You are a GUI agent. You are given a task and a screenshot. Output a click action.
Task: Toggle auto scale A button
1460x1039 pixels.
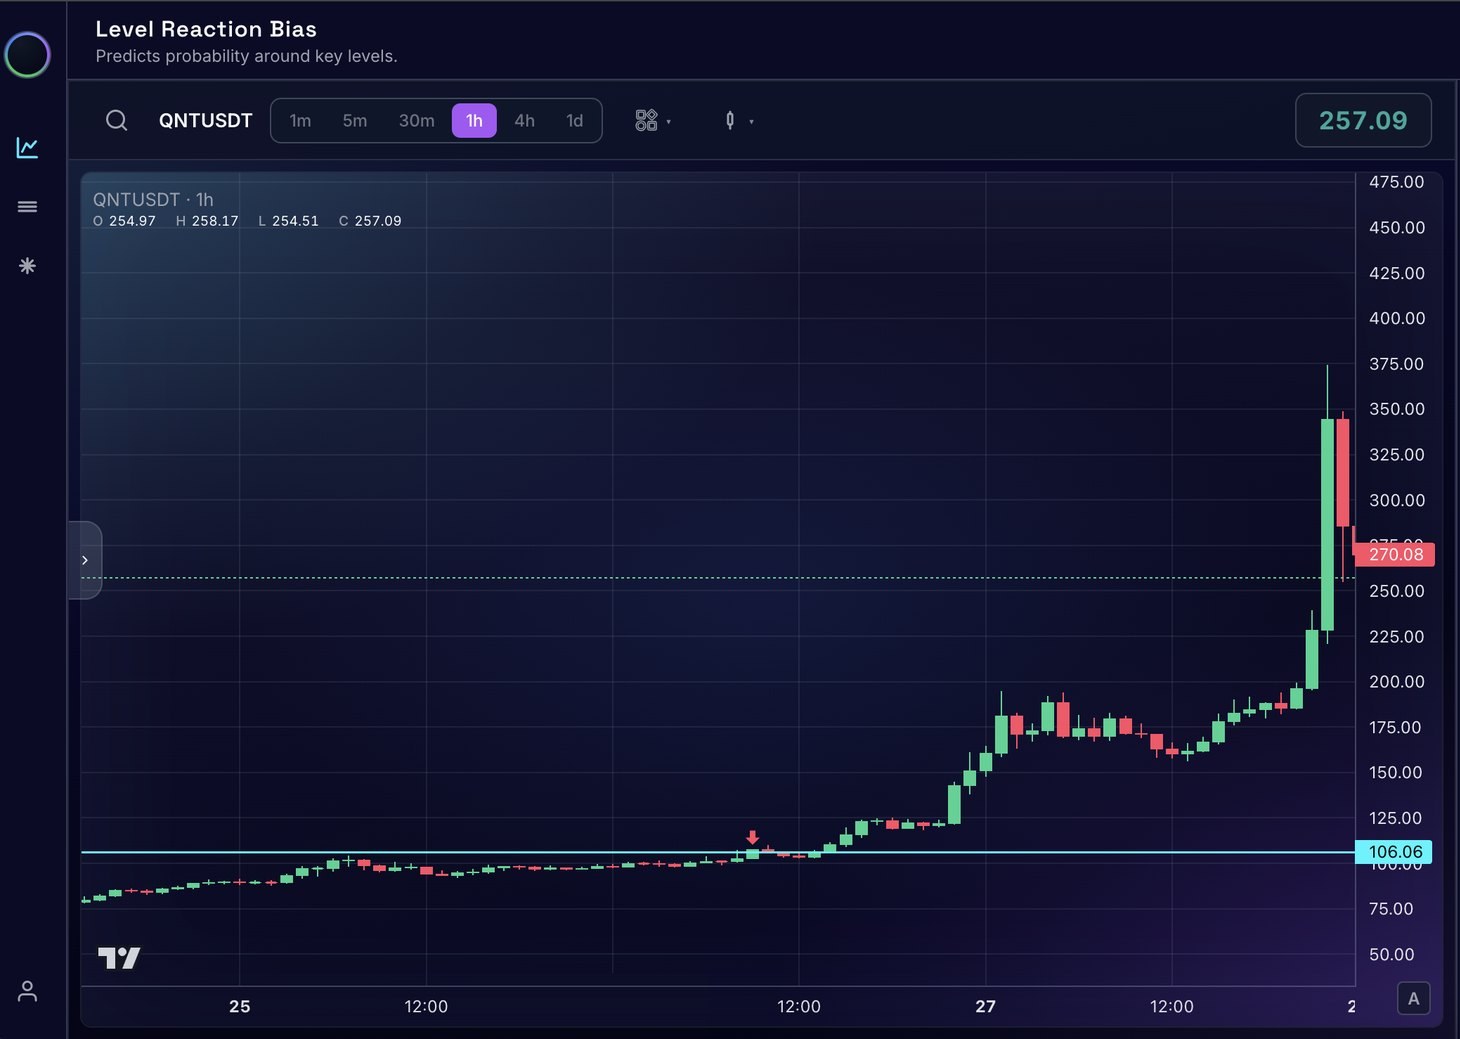click(1413, 998)
